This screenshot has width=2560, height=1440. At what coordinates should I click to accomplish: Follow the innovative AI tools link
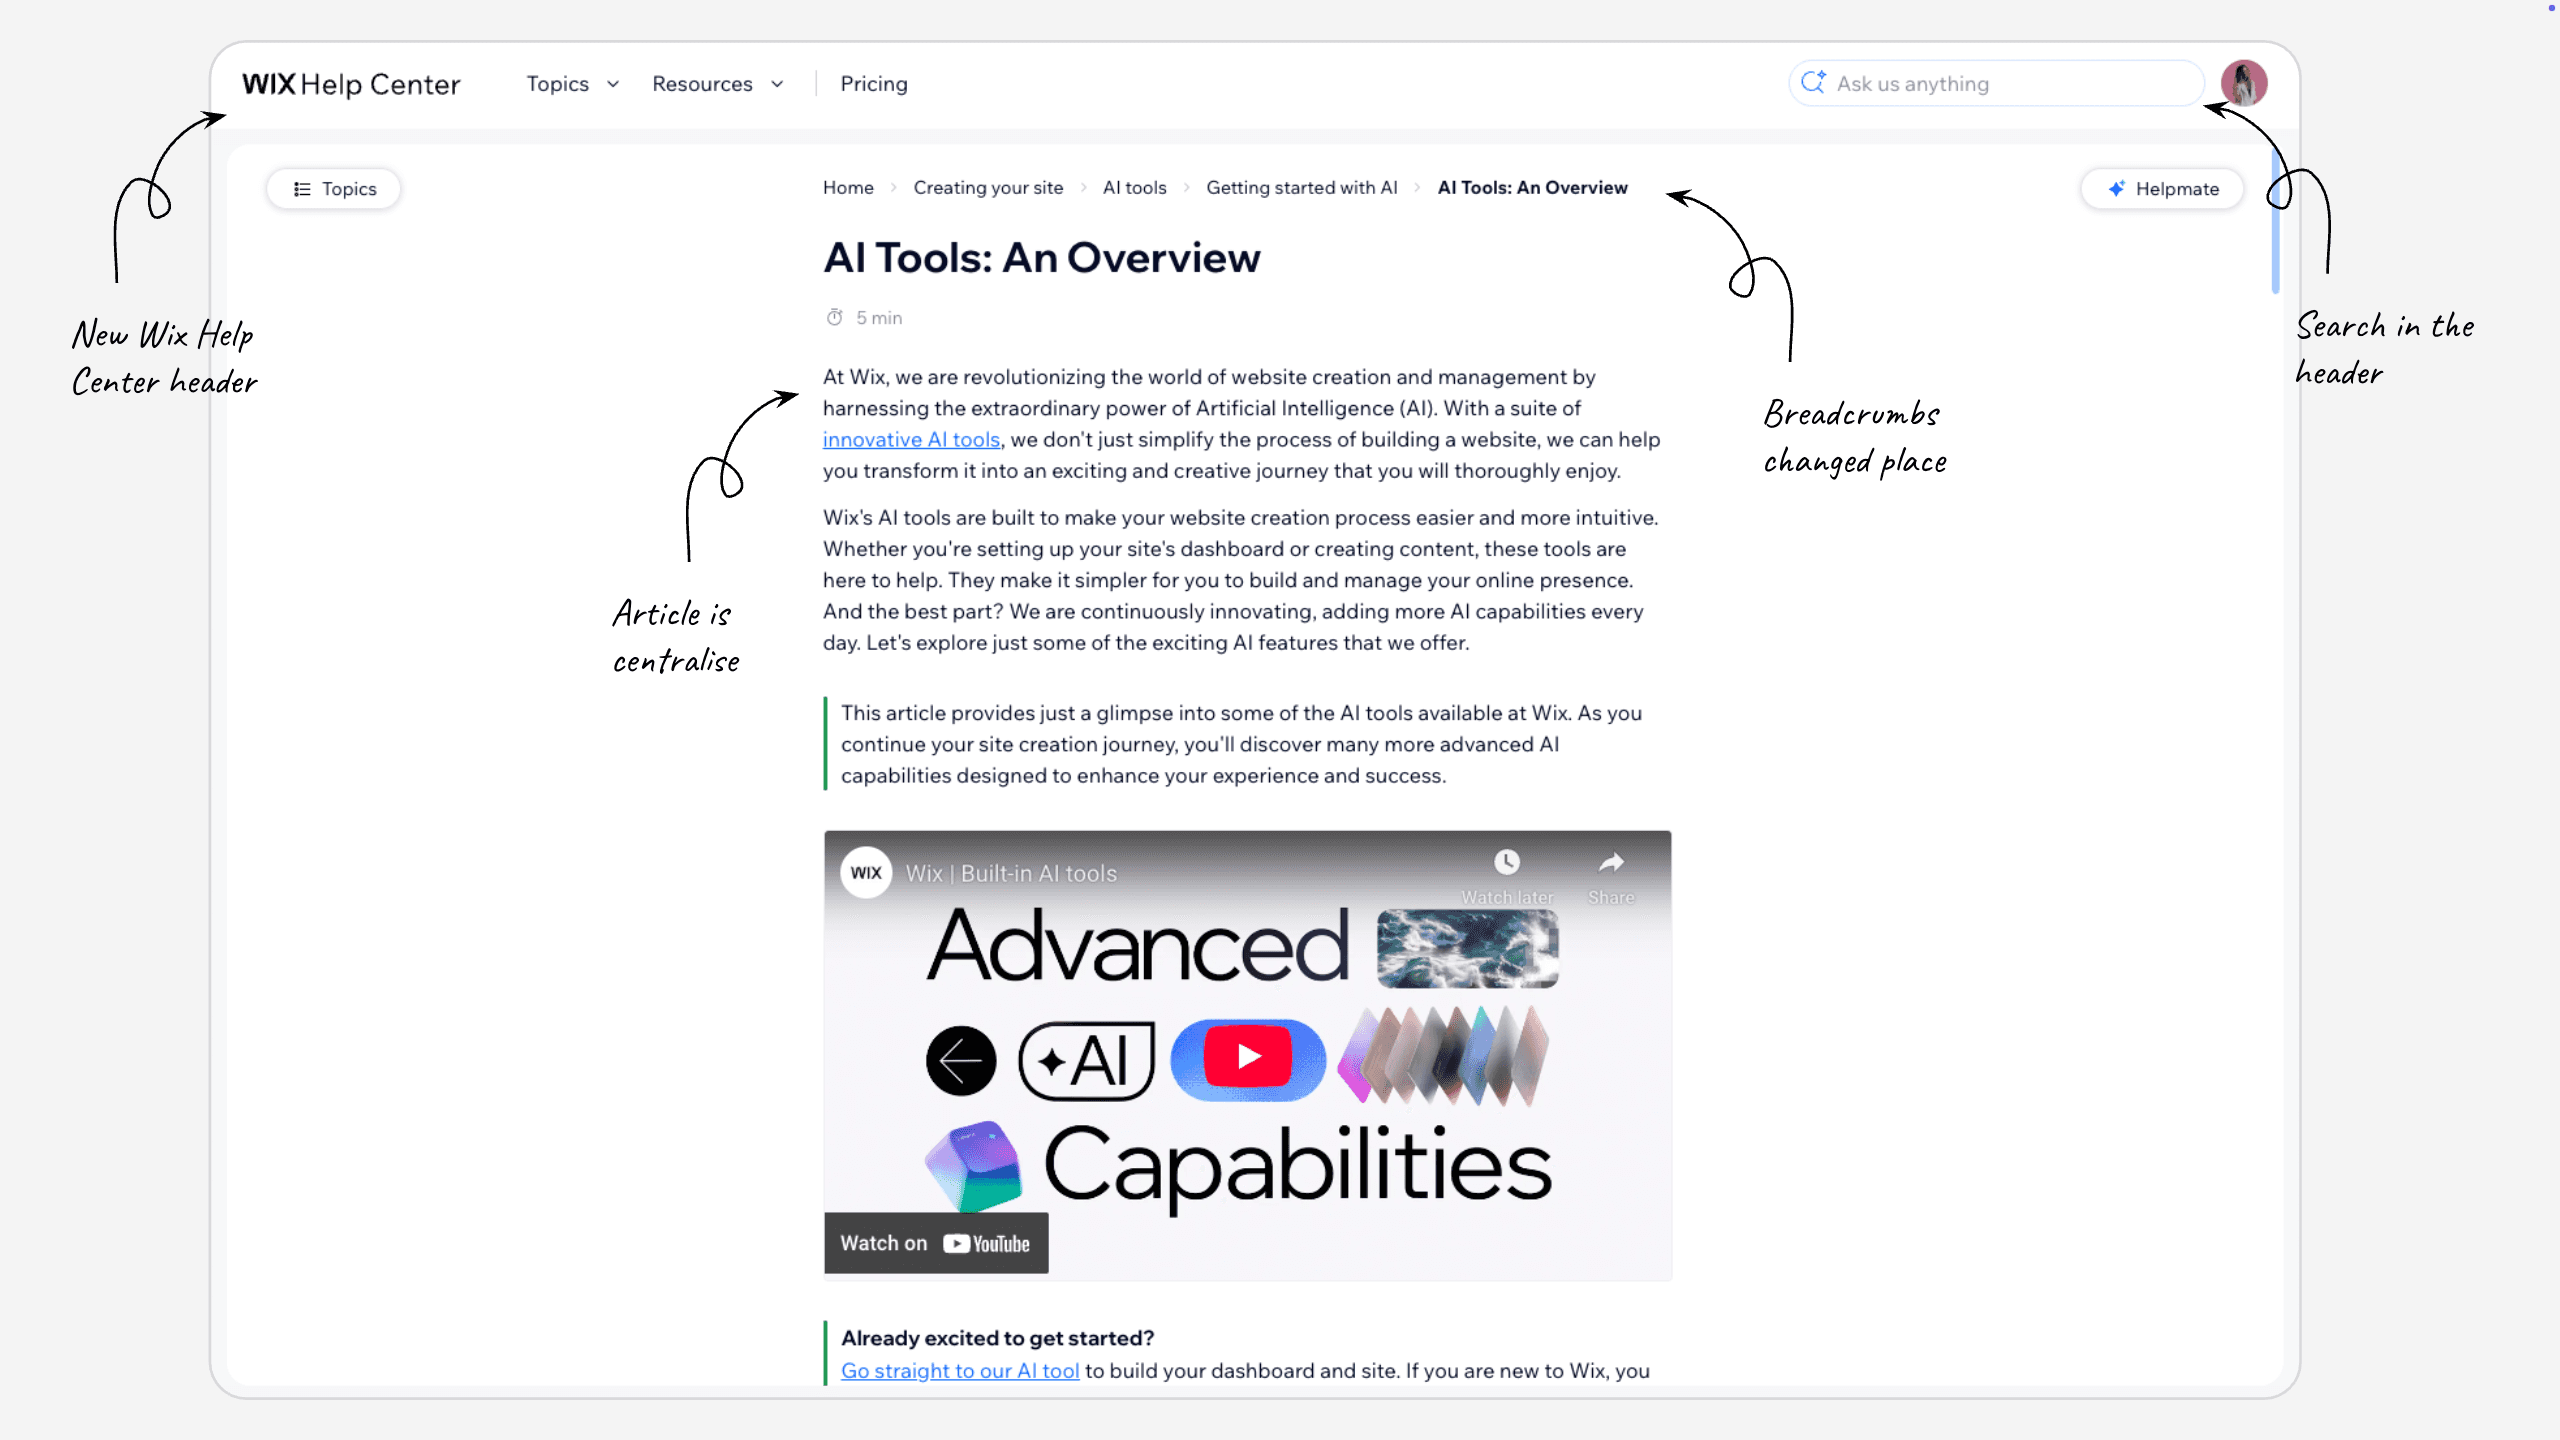[x=911, y=440]
